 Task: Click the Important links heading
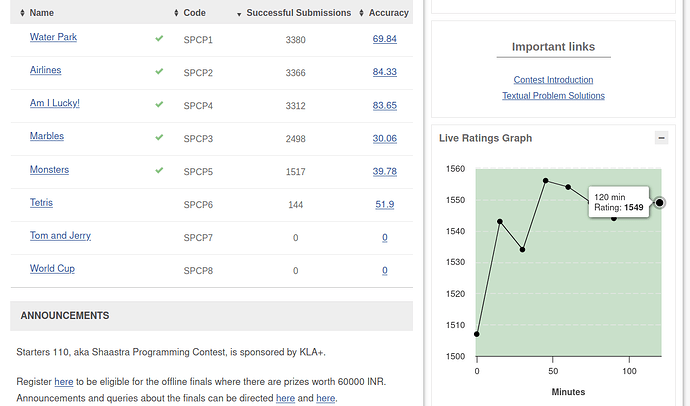click(x=553, y=47)
